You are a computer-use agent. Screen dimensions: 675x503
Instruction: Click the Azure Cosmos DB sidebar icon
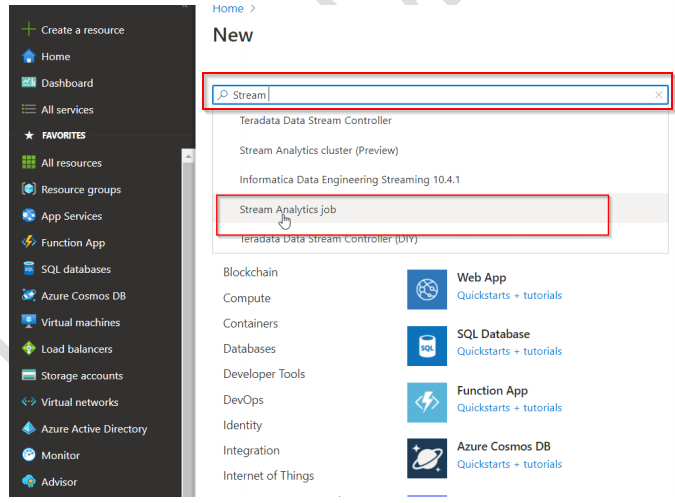point(29,296)
